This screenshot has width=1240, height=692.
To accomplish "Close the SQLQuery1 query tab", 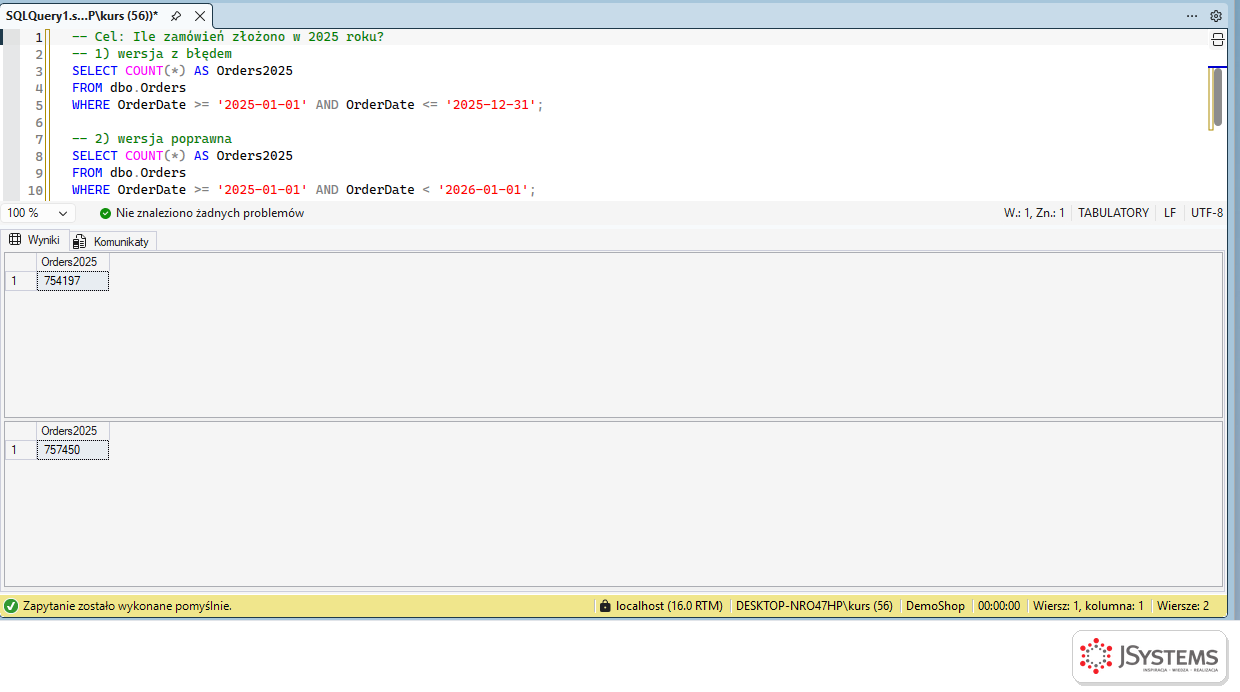I will (200, 16).
